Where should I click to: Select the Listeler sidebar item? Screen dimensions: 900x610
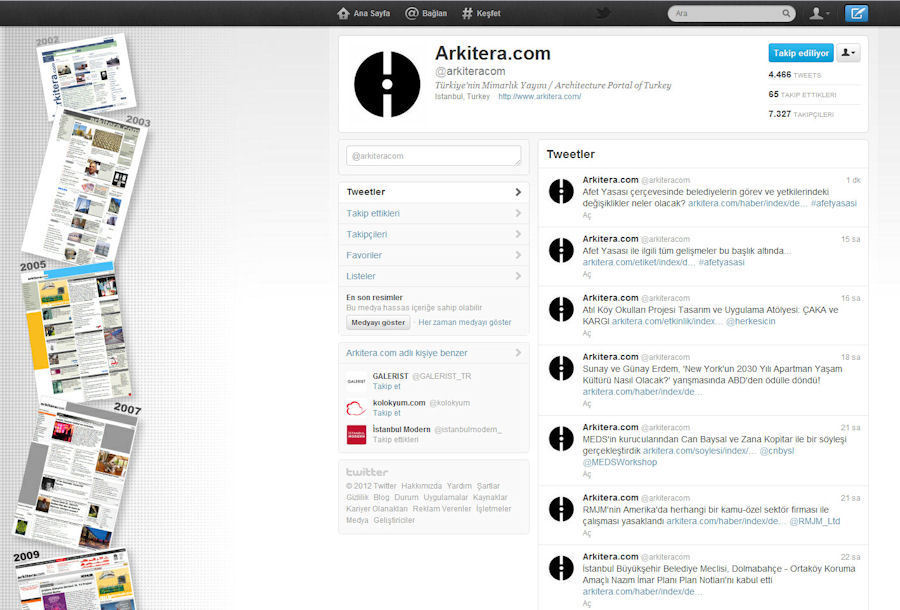point(434,276)
